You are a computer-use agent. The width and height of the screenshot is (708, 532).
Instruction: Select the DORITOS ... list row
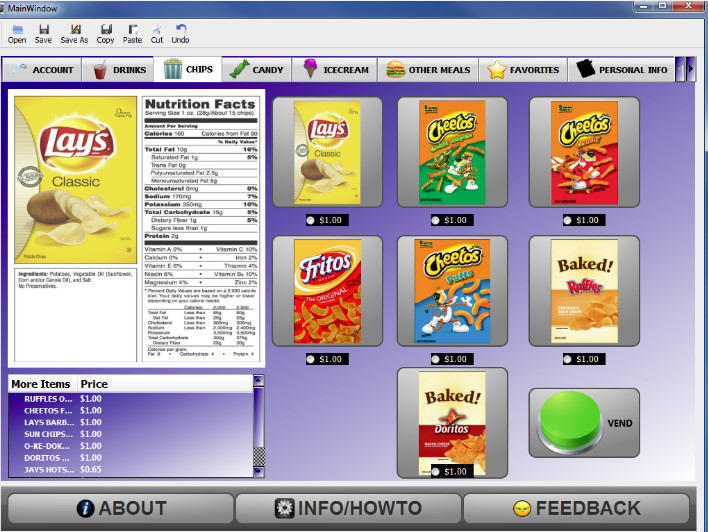point(131,457)
